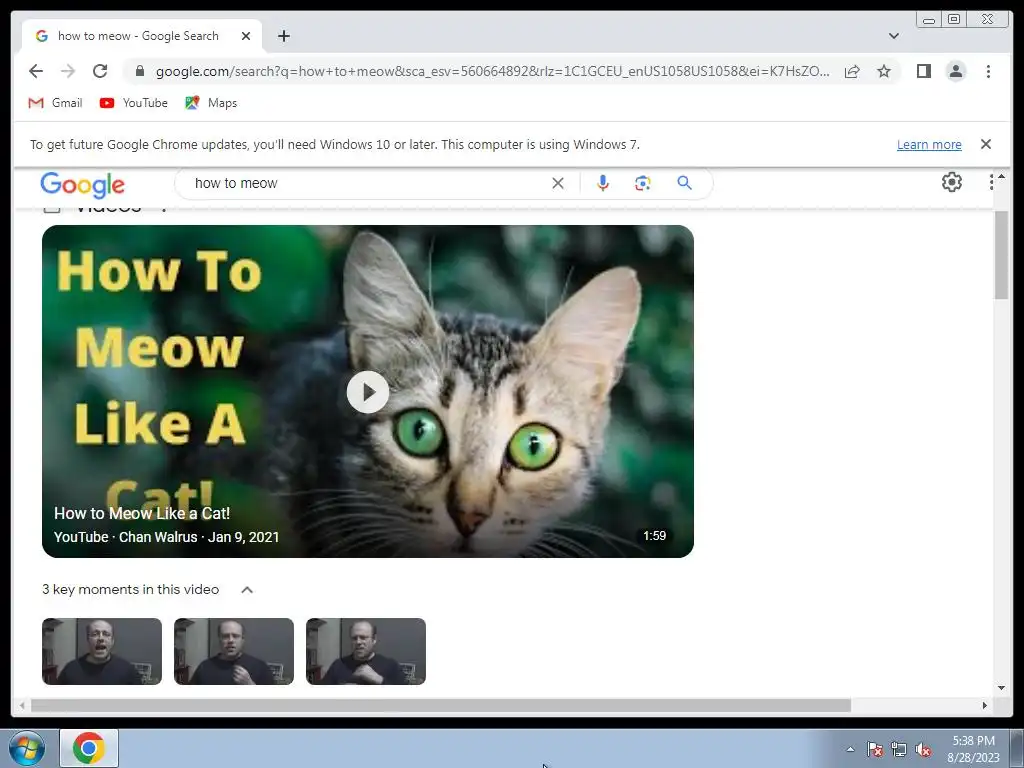
Task: Clear the search query
Action: click(558, 183)
